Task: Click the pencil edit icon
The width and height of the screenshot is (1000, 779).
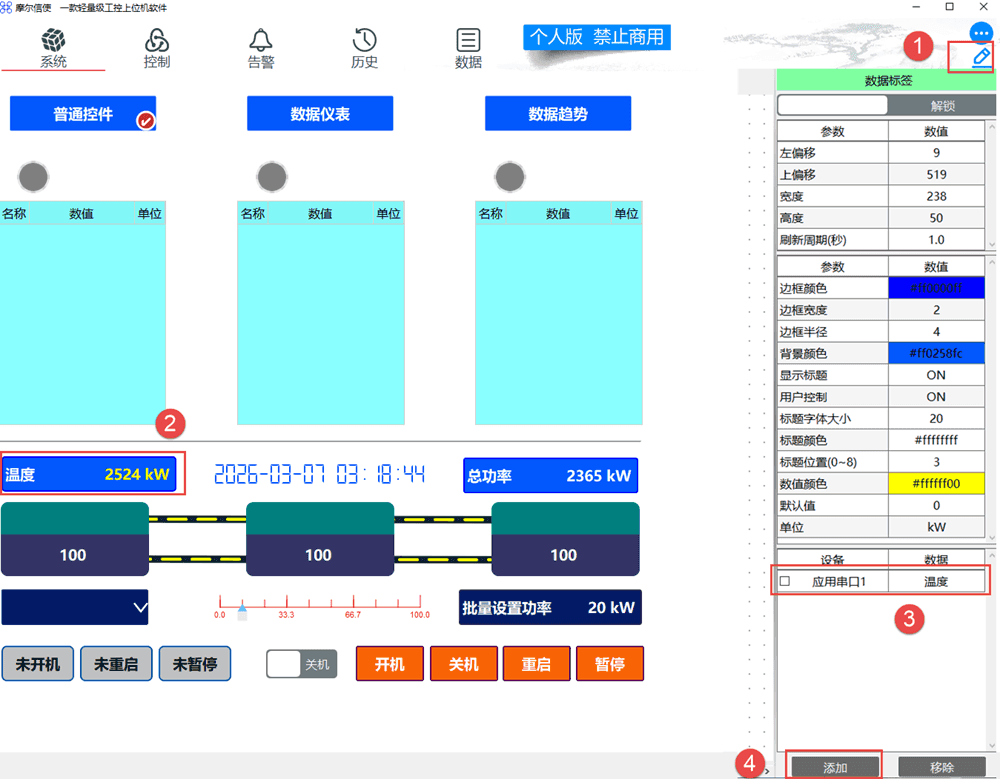Action: (x=981, y=58)
